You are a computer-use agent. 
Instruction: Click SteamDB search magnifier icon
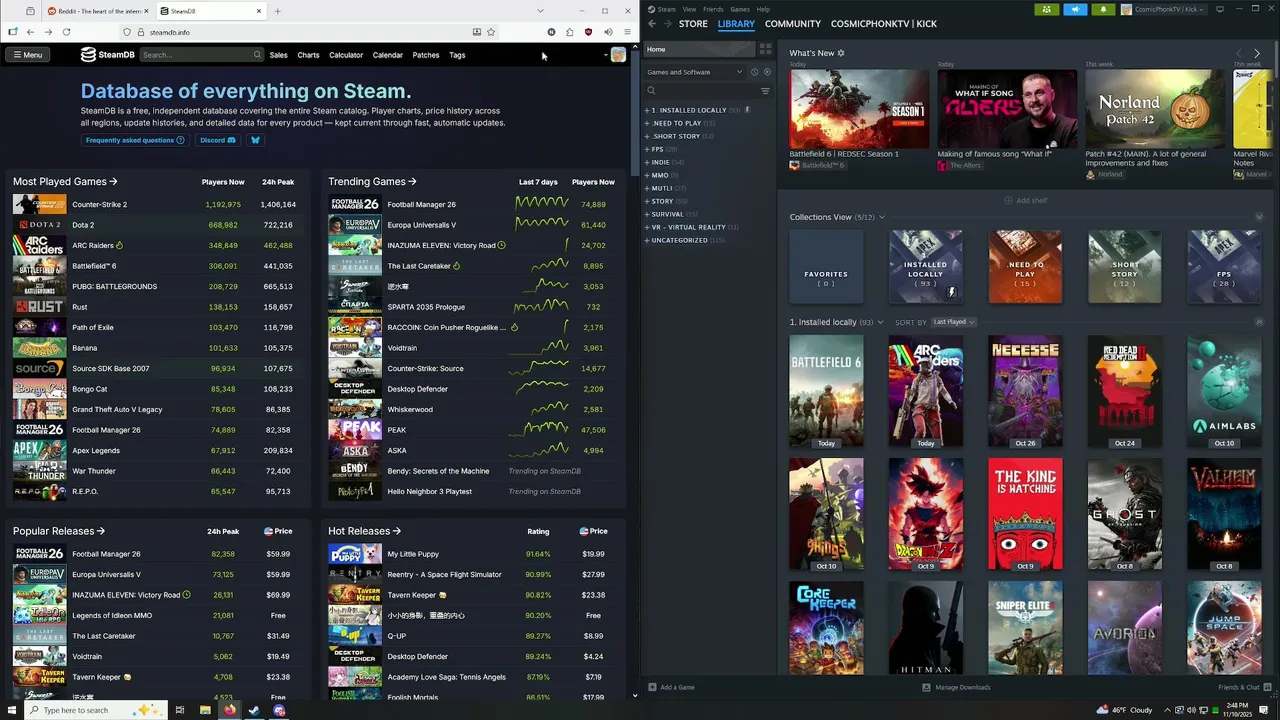[x=257, y=55]
